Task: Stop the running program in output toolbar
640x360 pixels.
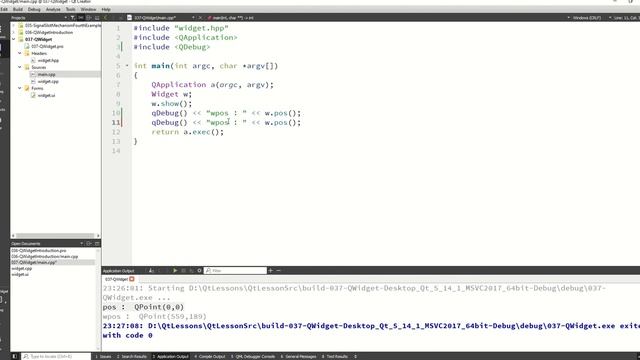Action: [x=183, y=271]
